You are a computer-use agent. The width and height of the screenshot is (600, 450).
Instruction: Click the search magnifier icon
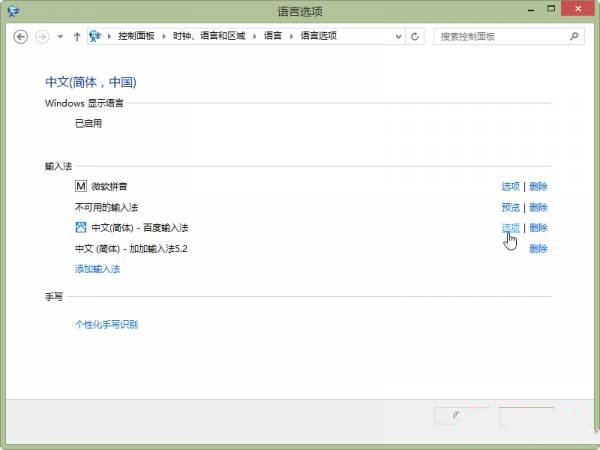click(x=574, y=36)
